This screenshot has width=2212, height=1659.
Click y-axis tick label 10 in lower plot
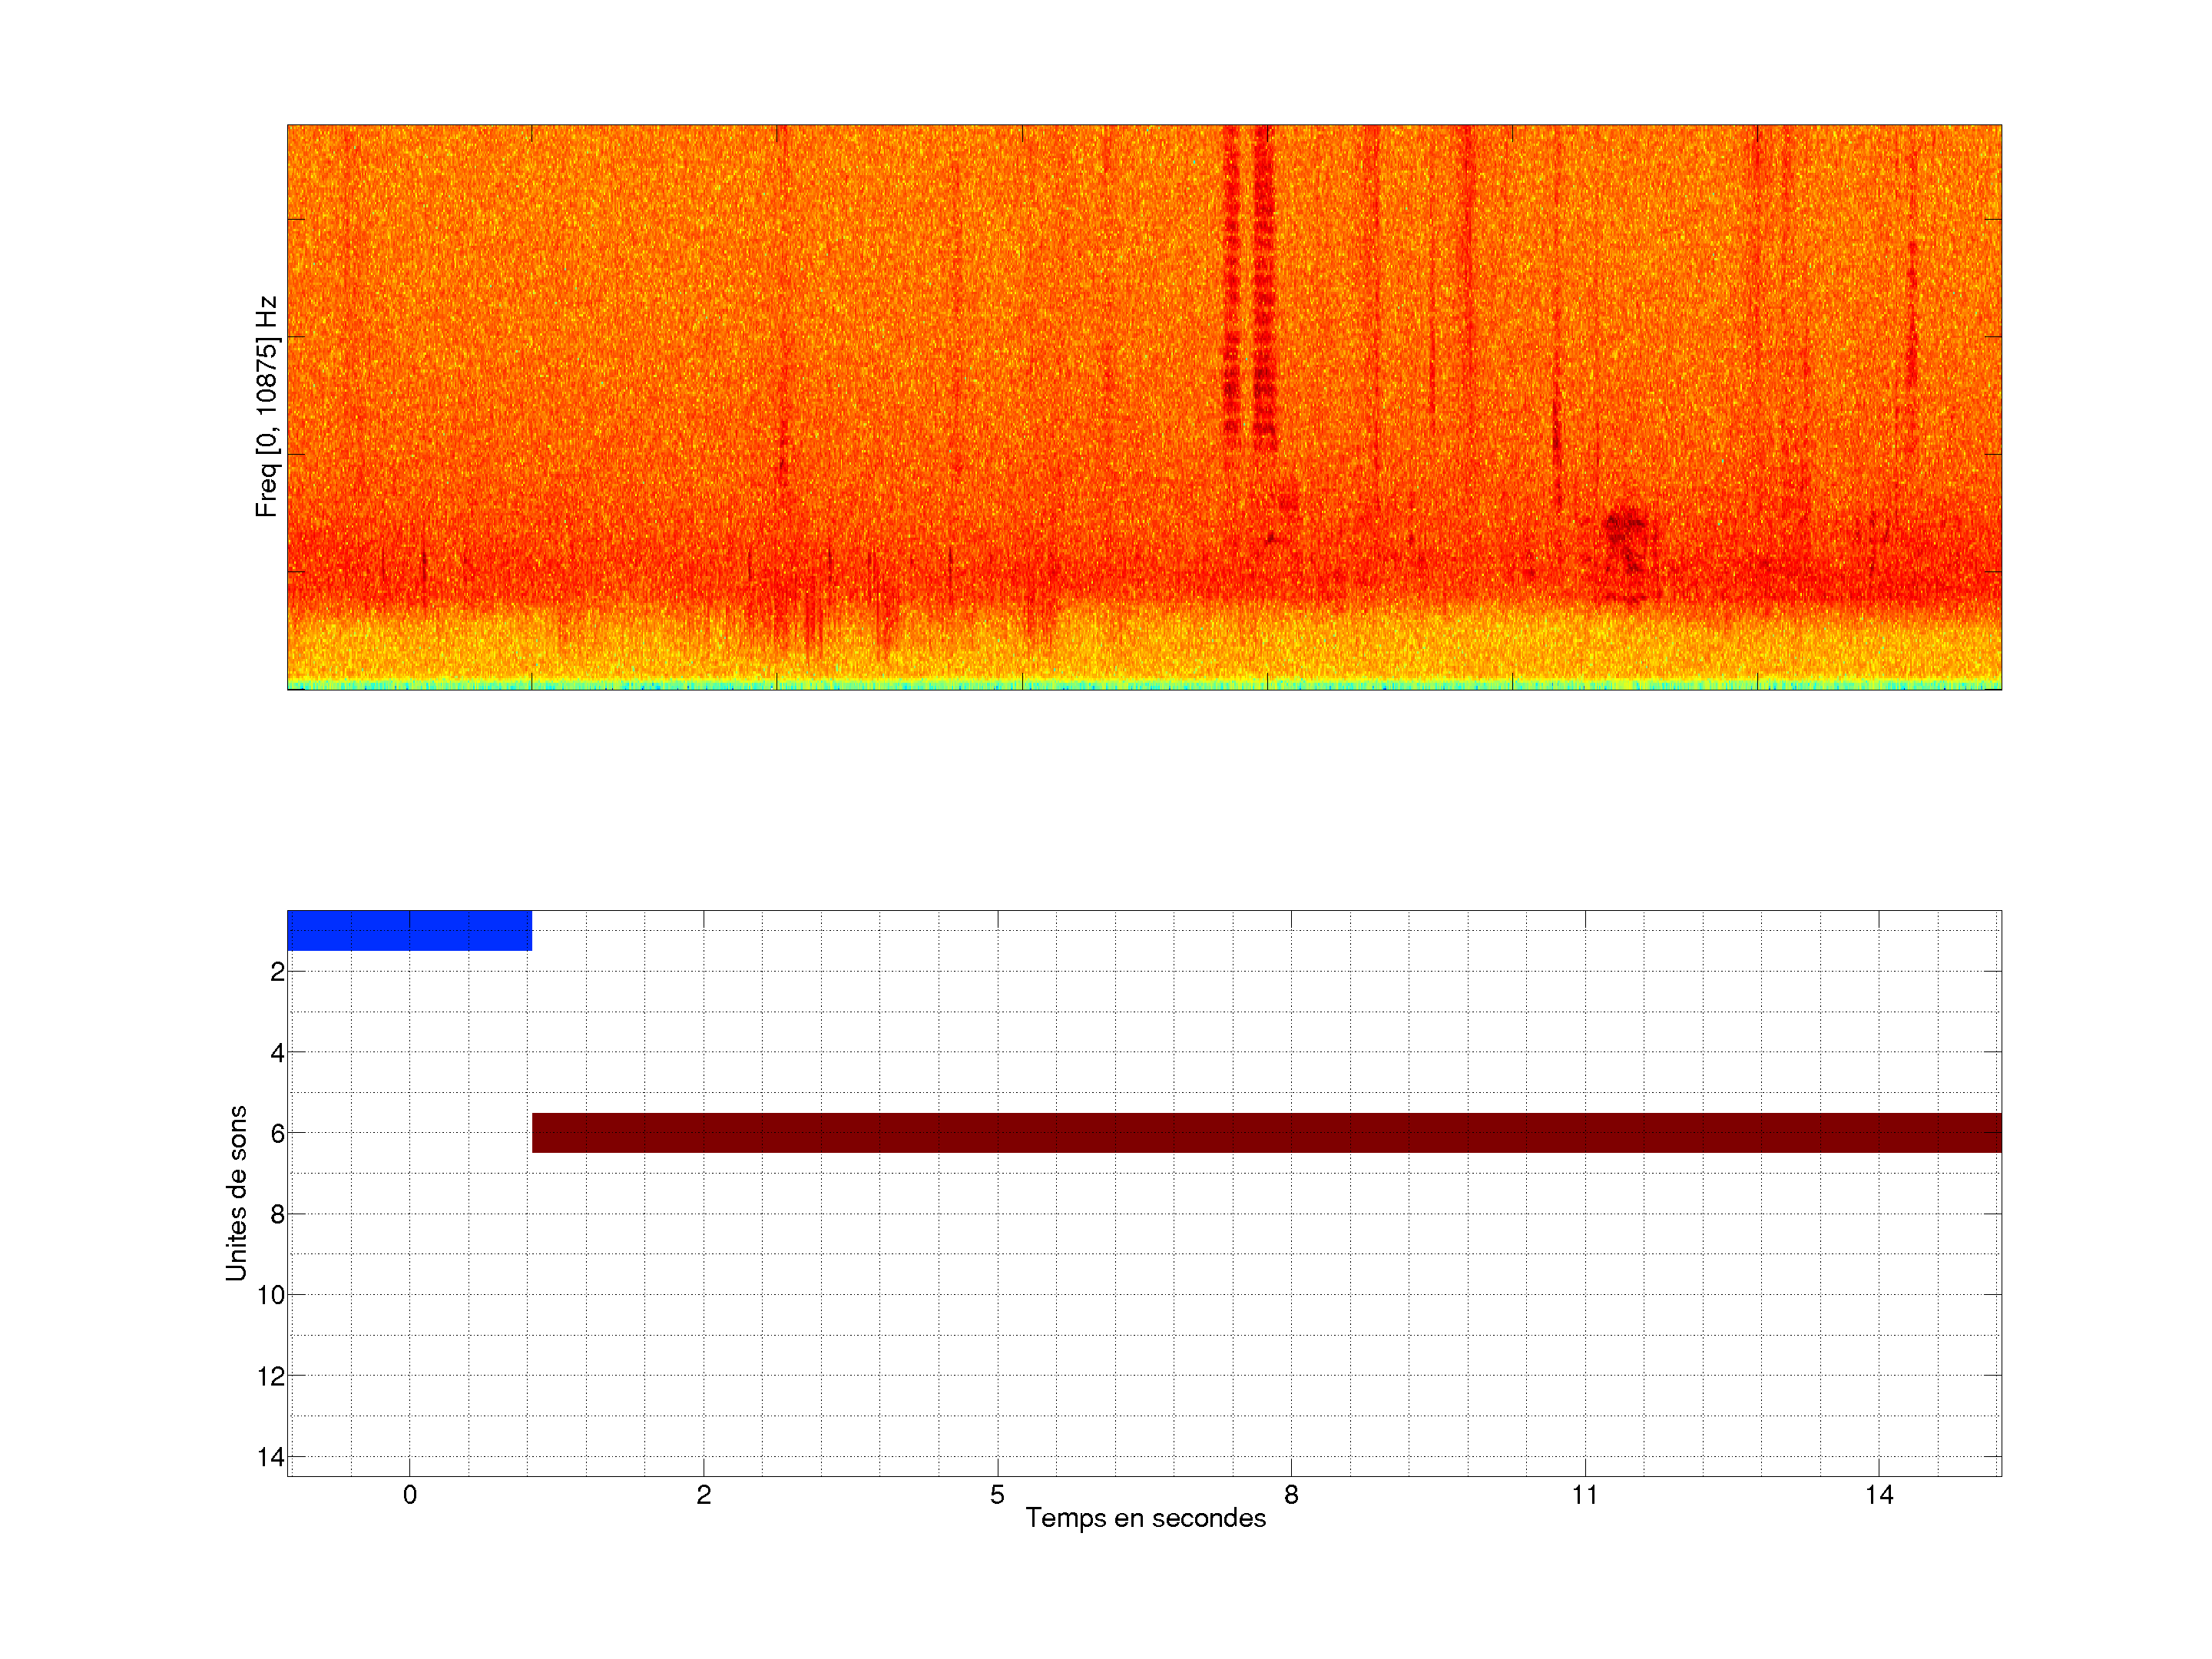[271, 1295]
